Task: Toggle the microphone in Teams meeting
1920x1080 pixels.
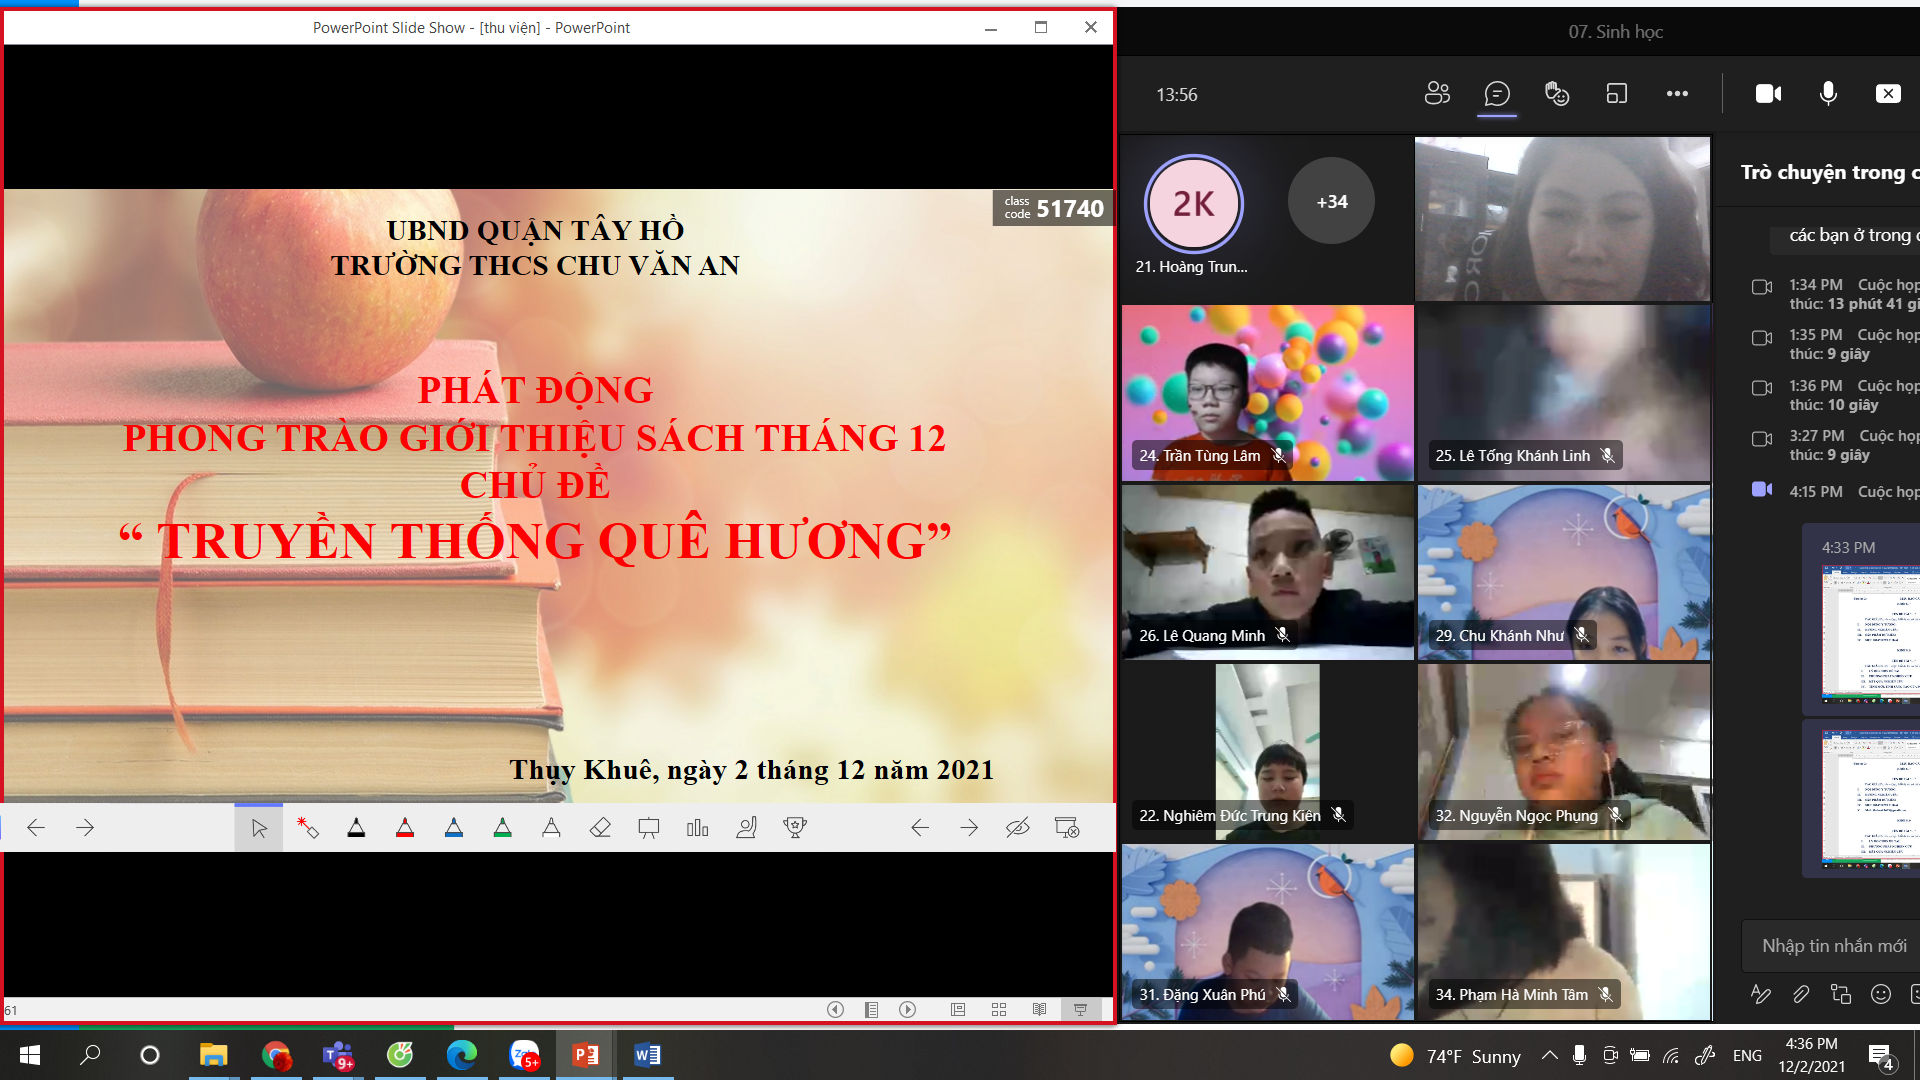Action: point(1828,94)
